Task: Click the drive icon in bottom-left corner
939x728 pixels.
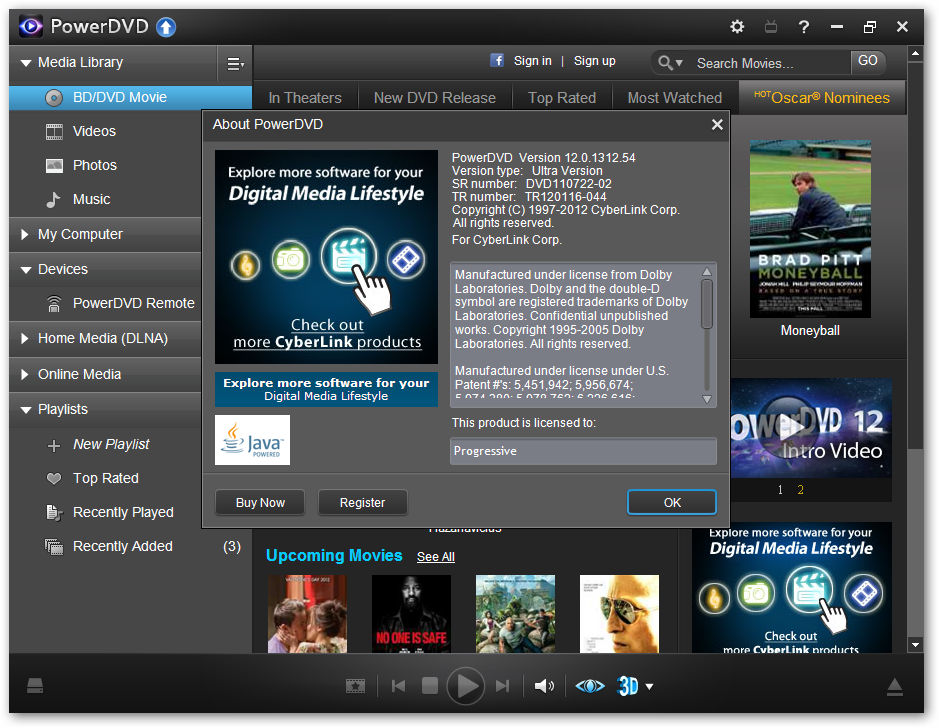Action: click(x=35, y=686)
